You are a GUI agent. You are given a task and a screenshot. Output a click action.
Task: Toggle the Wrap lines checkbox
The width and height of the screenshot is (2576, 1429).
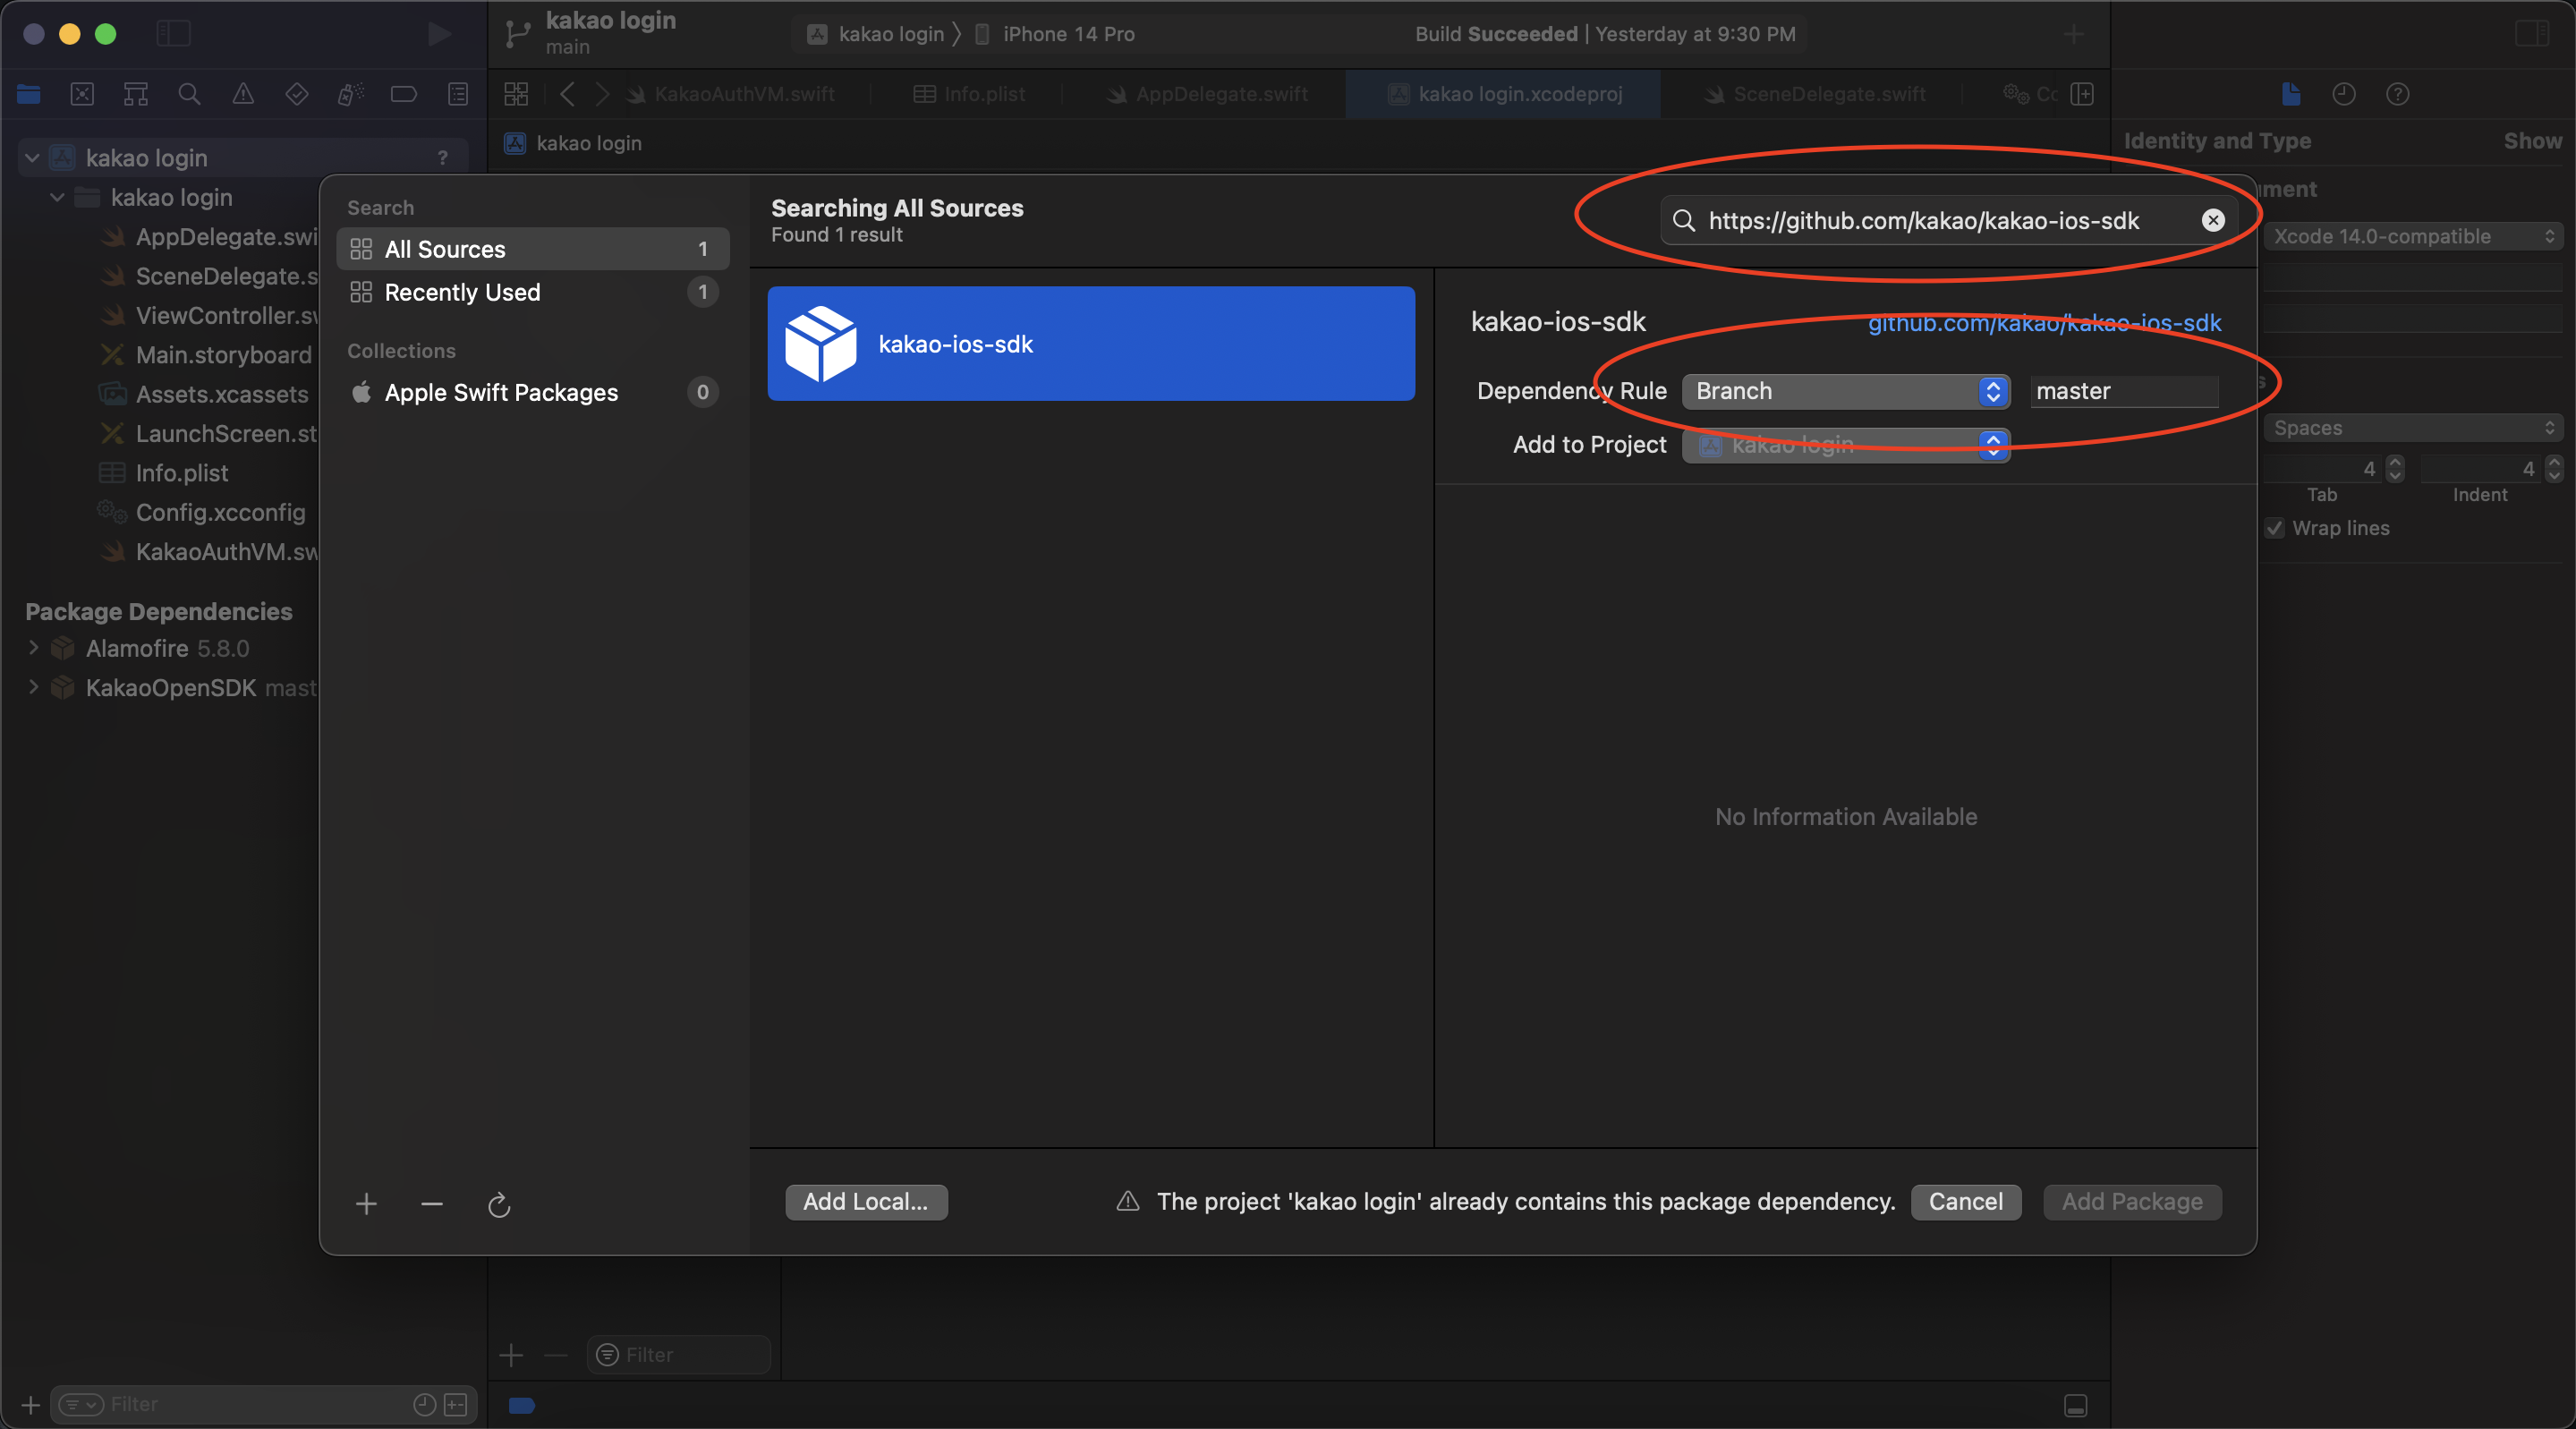point(2275,528)
